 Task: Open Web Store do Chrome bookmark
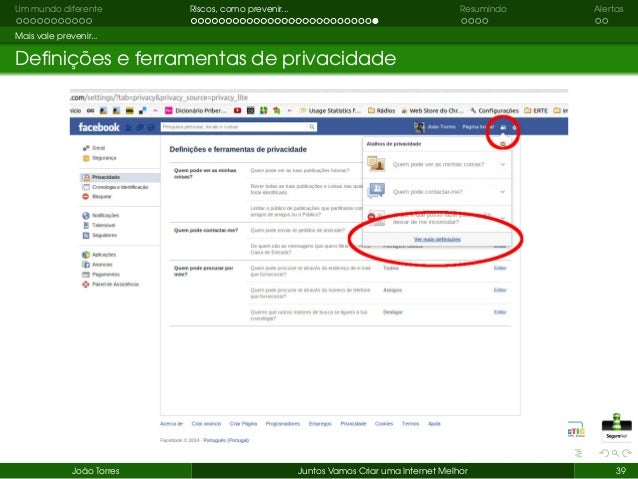pos(432,111)
